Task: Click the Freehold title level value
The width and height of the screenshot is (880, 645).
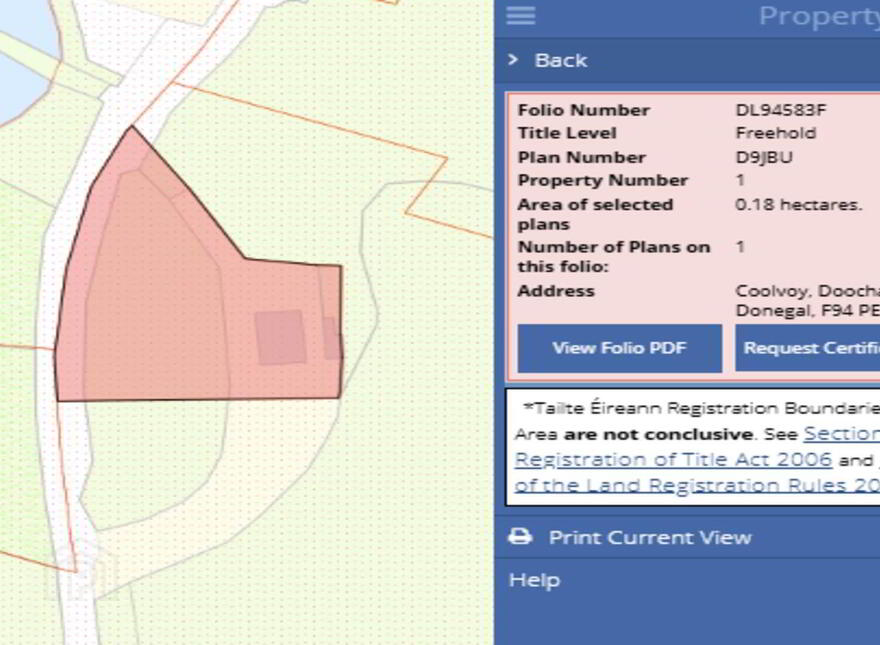Action: (776, 133)
